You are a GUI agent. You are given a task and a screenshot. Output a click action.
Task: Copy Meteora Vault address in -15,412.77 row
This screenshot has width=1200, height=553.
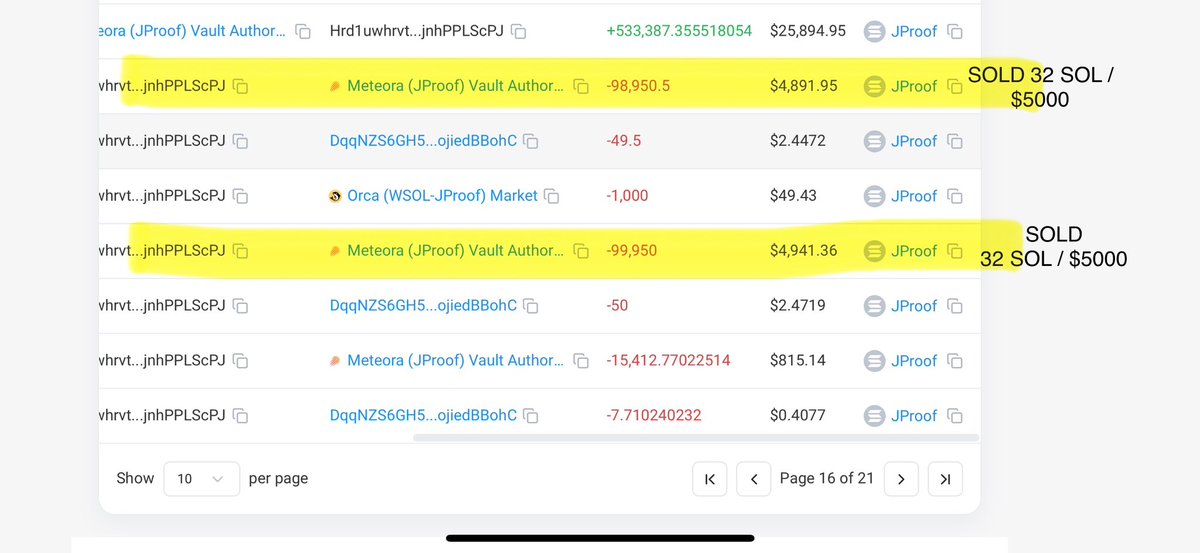581,361
